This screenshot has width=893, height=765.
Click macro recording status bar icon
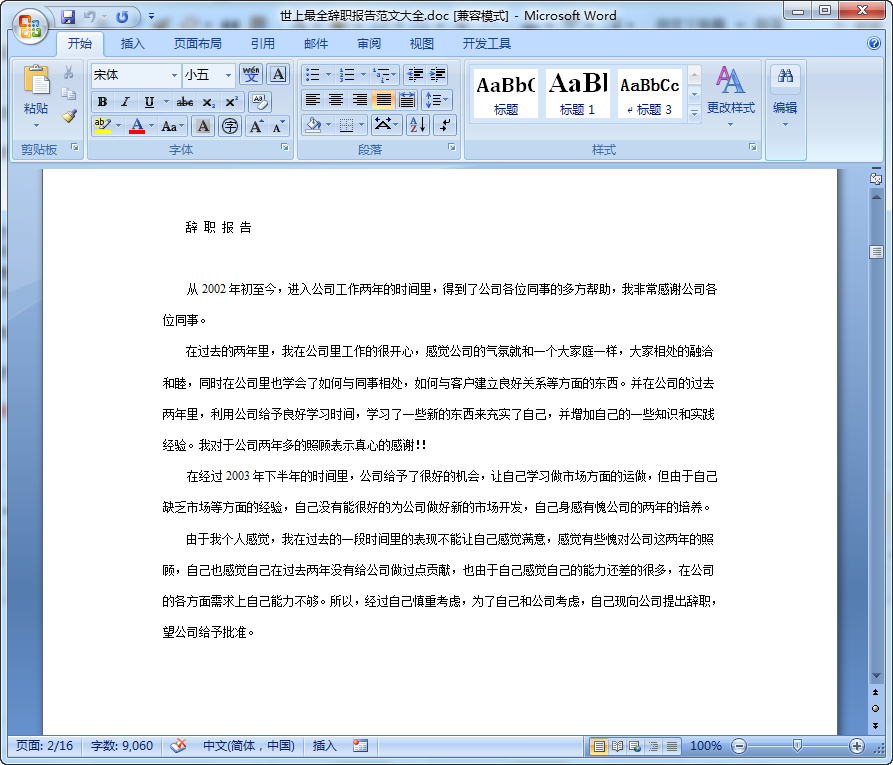[360, 745]
